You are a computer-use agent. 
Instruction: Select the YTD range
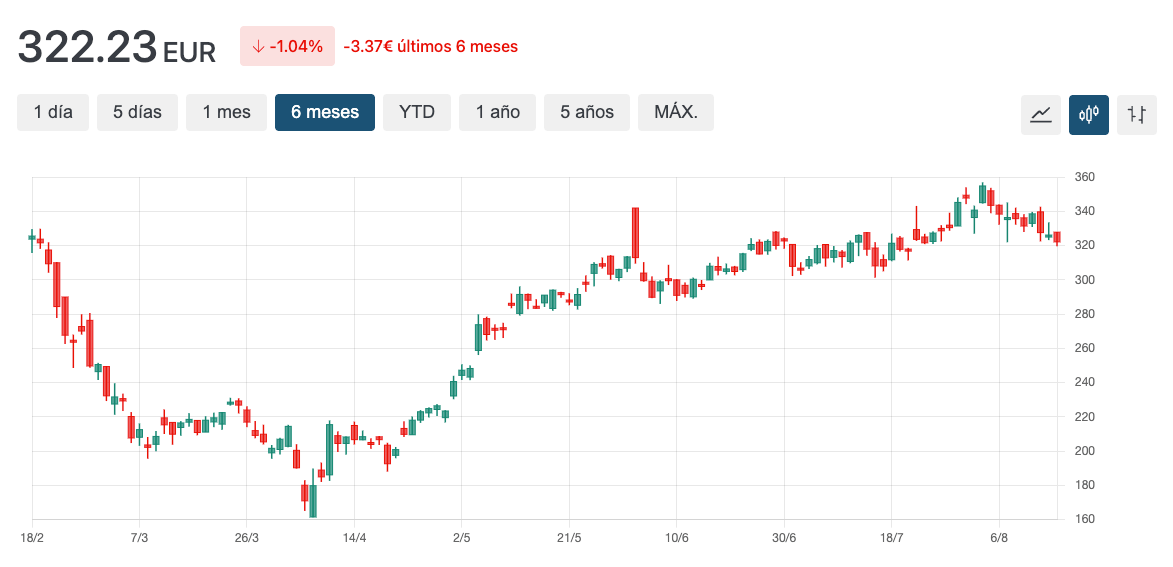(417, 112)
